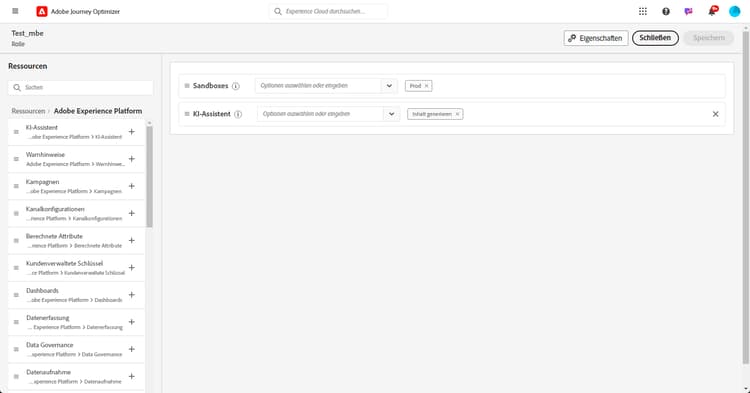
Task: Click the Speichern button
Action: (708, 38)
